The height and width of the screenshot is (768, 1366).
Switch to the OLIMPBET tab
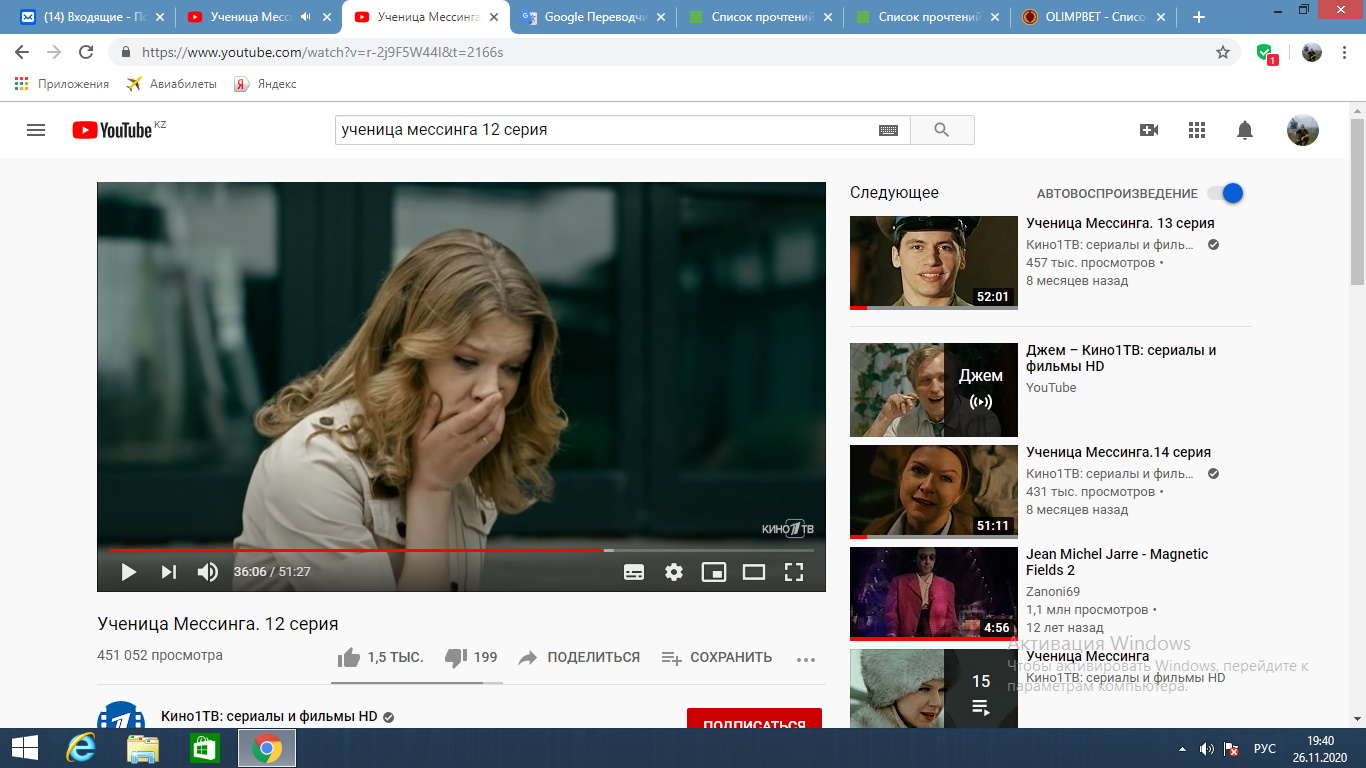1094,17
